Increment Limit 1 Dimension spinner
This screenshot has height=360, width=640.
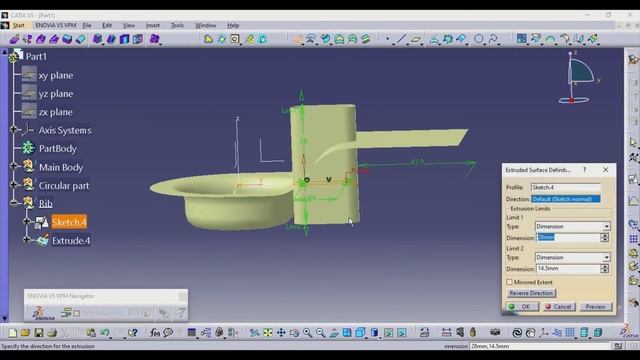click(x=604, y=236)
